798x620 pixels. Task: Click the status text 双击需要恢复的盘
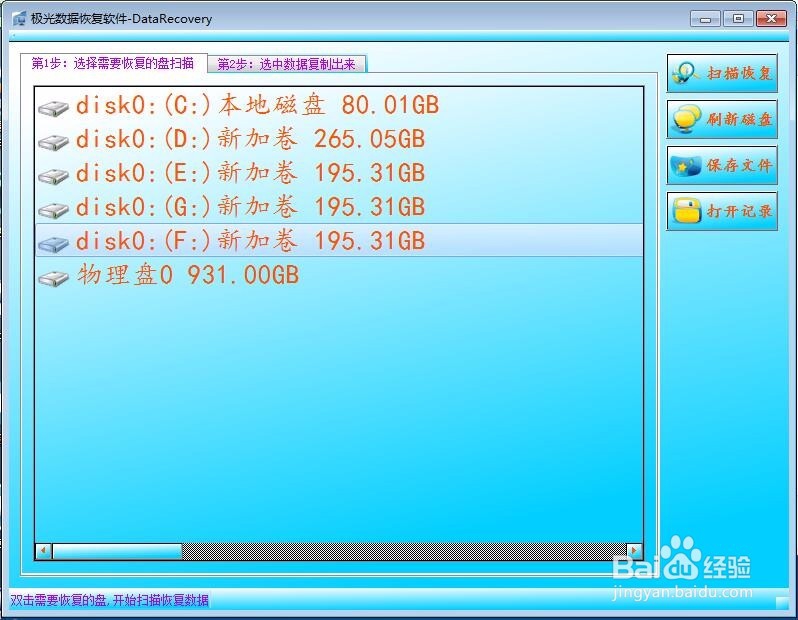[58, 601]
